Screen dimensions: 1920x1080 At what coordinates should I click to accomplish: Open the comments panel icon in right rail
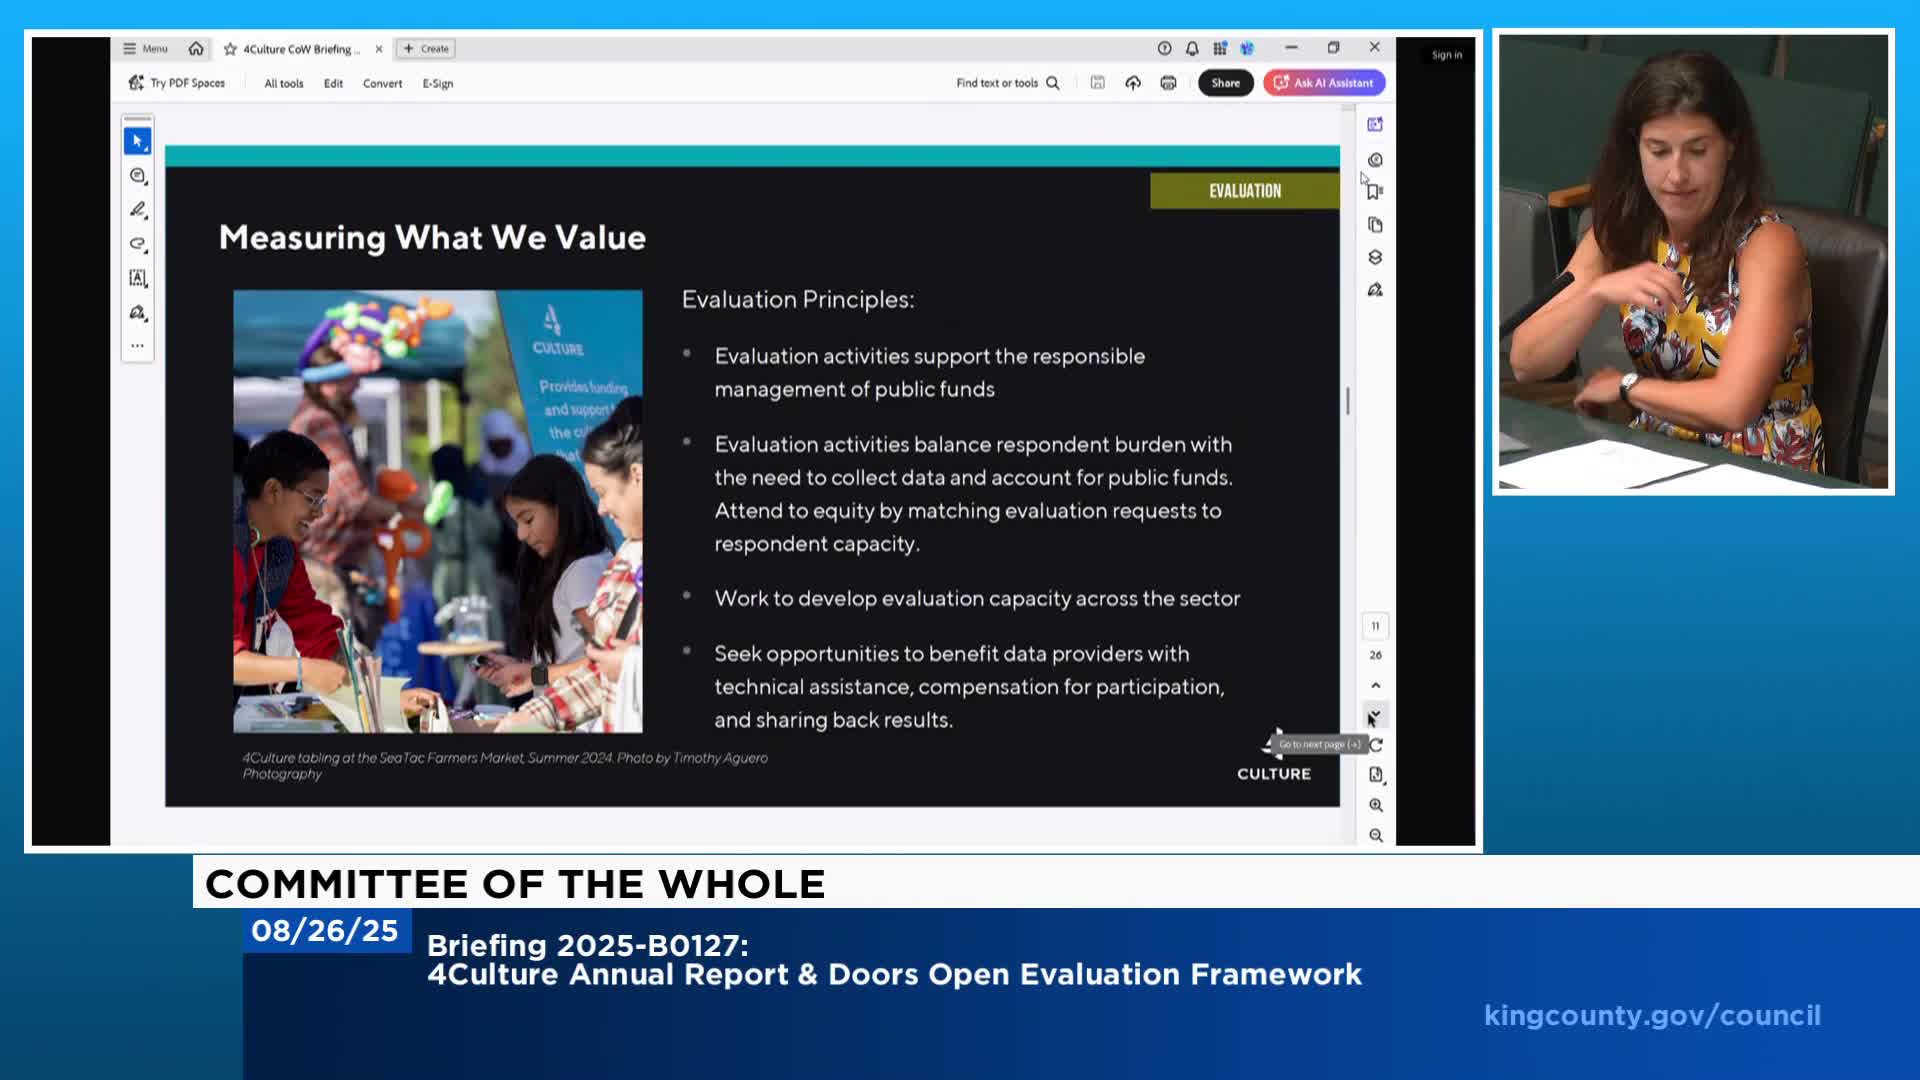click(1375, 160)
